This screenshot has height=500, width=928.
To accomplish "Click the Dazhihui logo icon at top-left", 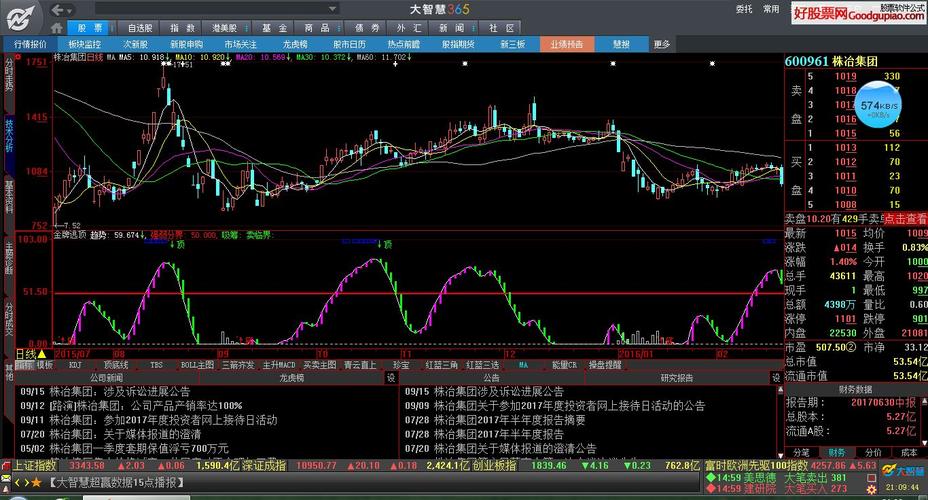I will [x=21, y=18].
